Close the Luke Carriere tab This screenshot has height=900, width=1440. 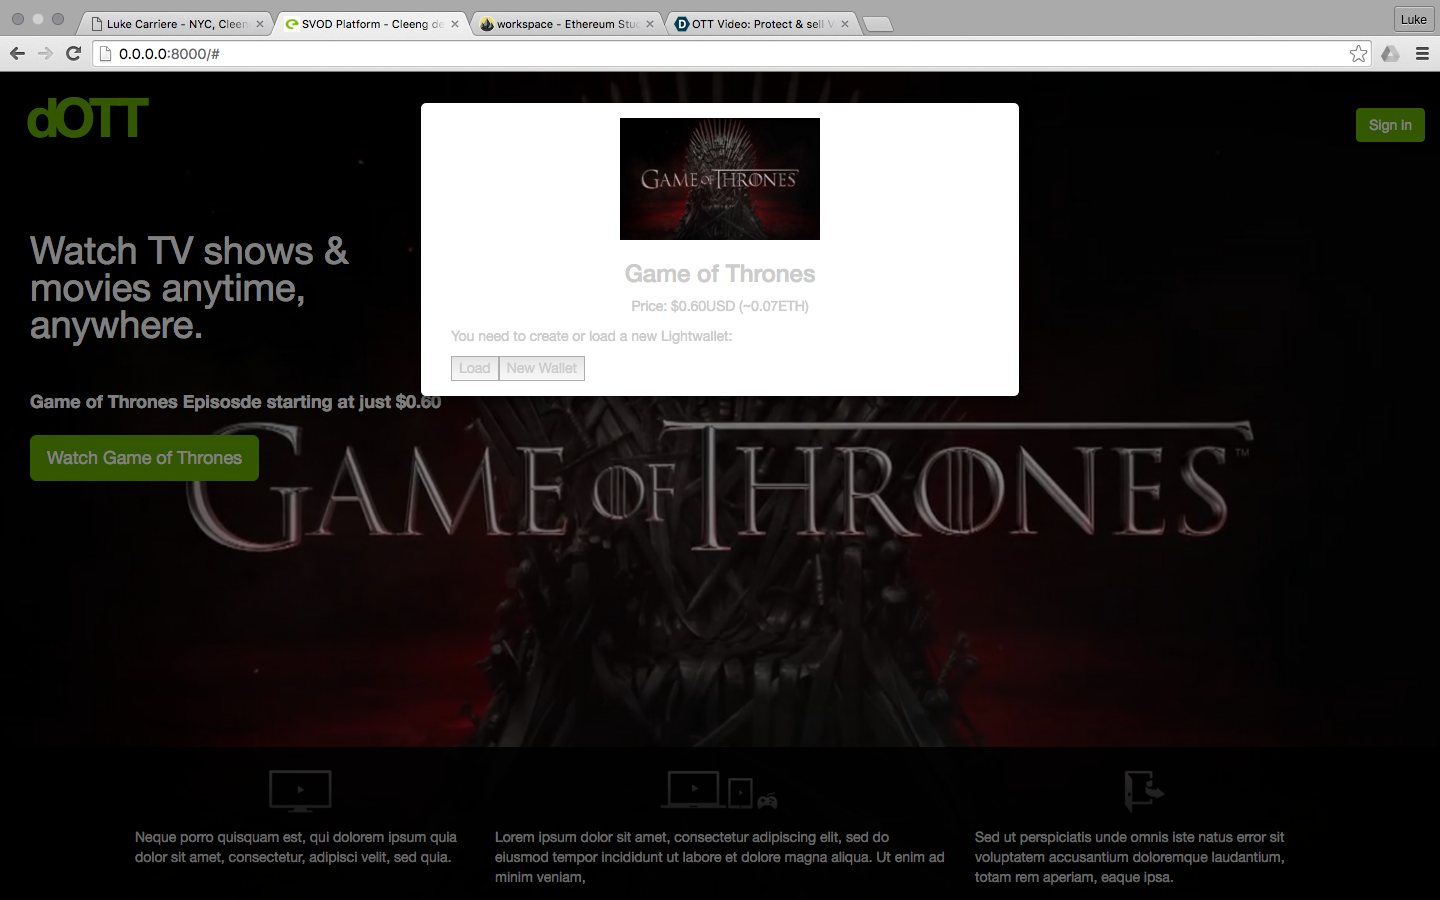(260, 24)
